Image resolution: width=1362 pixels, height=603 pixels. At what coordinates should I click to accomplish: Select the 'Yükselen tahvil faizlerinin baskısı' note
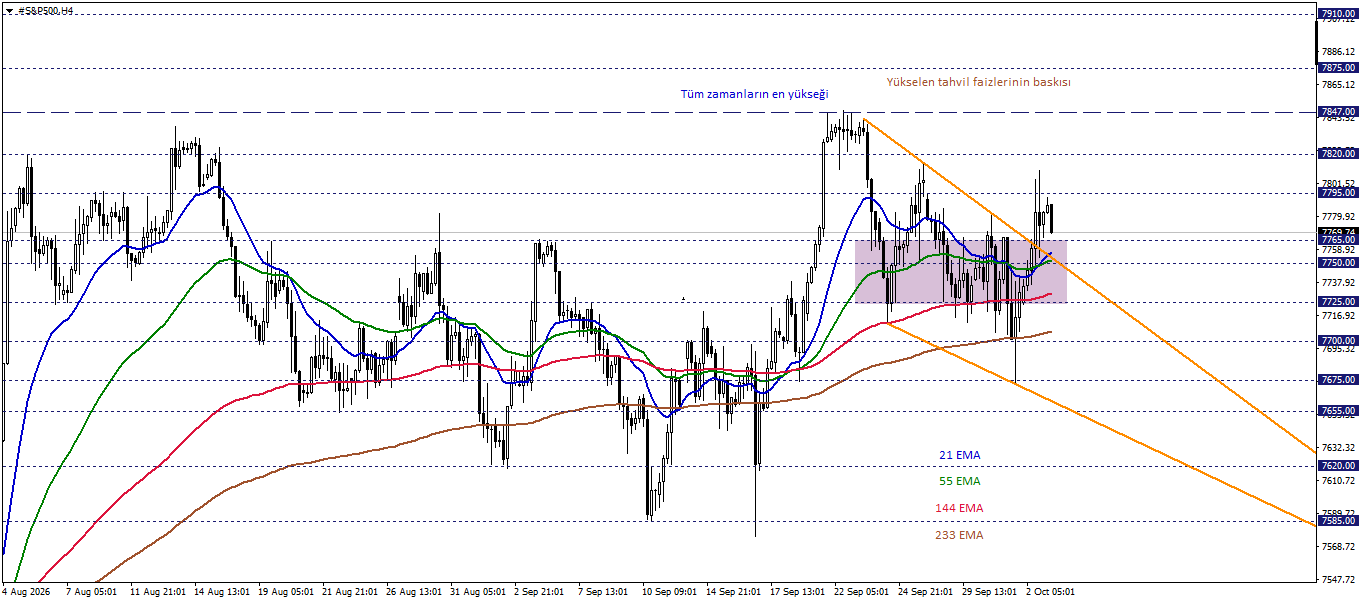click(x=978, y=82)
